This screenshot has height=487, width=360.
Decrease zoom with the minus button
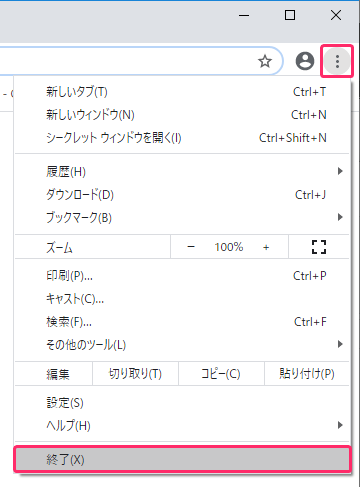(x=191, y=247)
